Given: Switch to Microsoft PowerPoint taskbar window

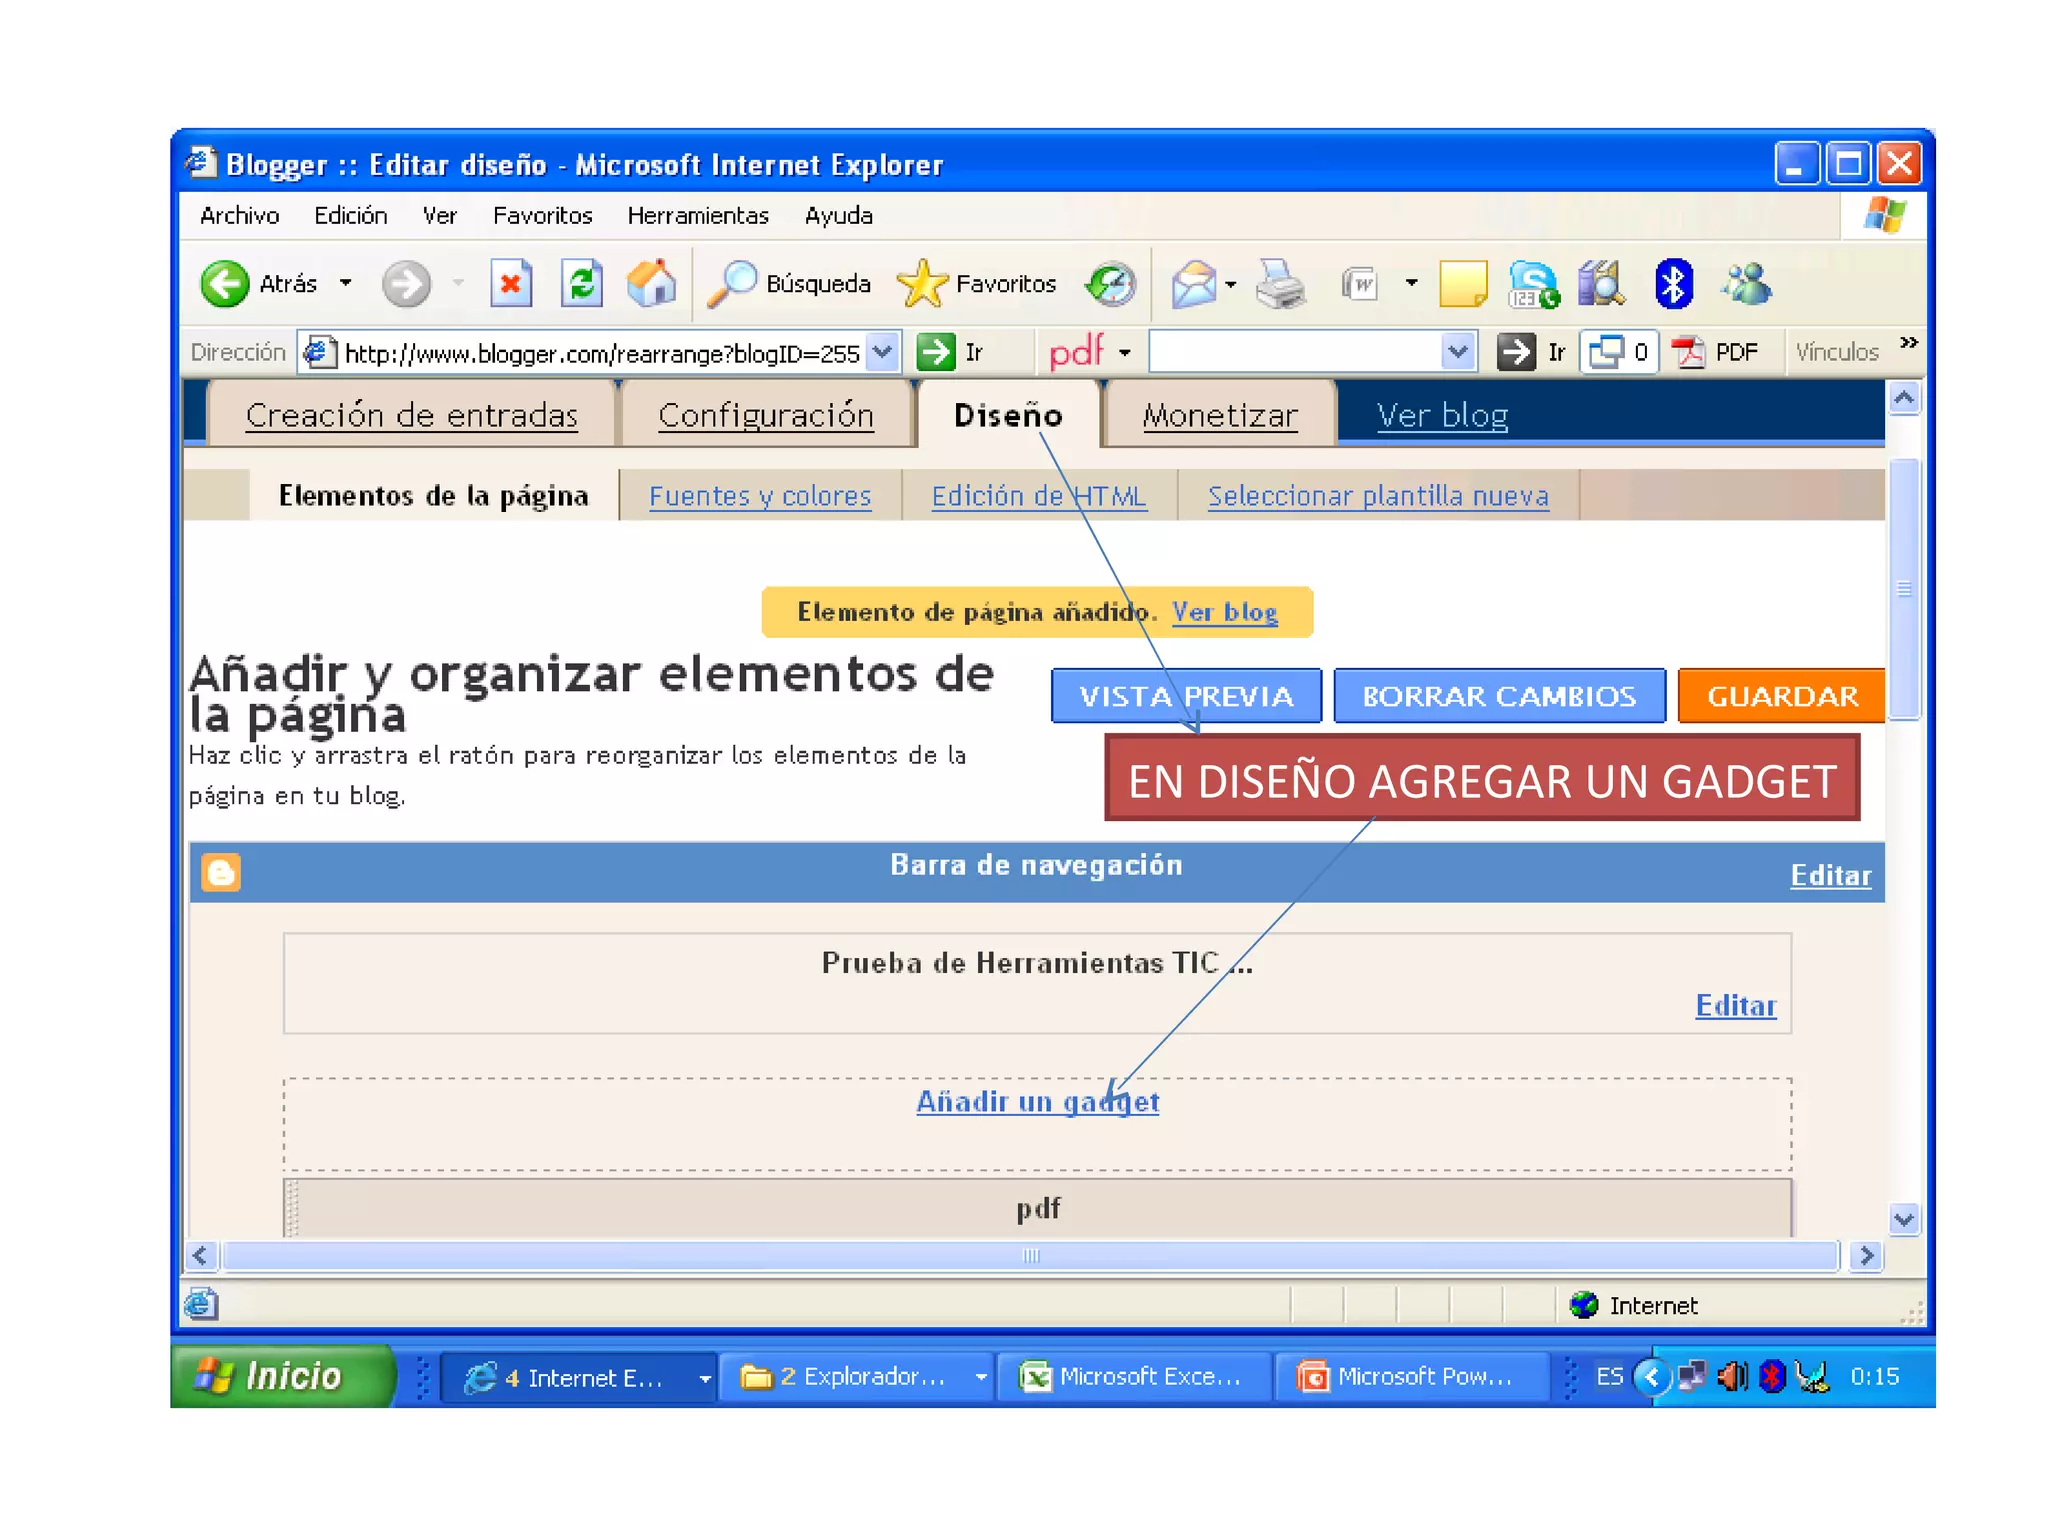Looking at the screenshot, I should pos(1411,1378).
